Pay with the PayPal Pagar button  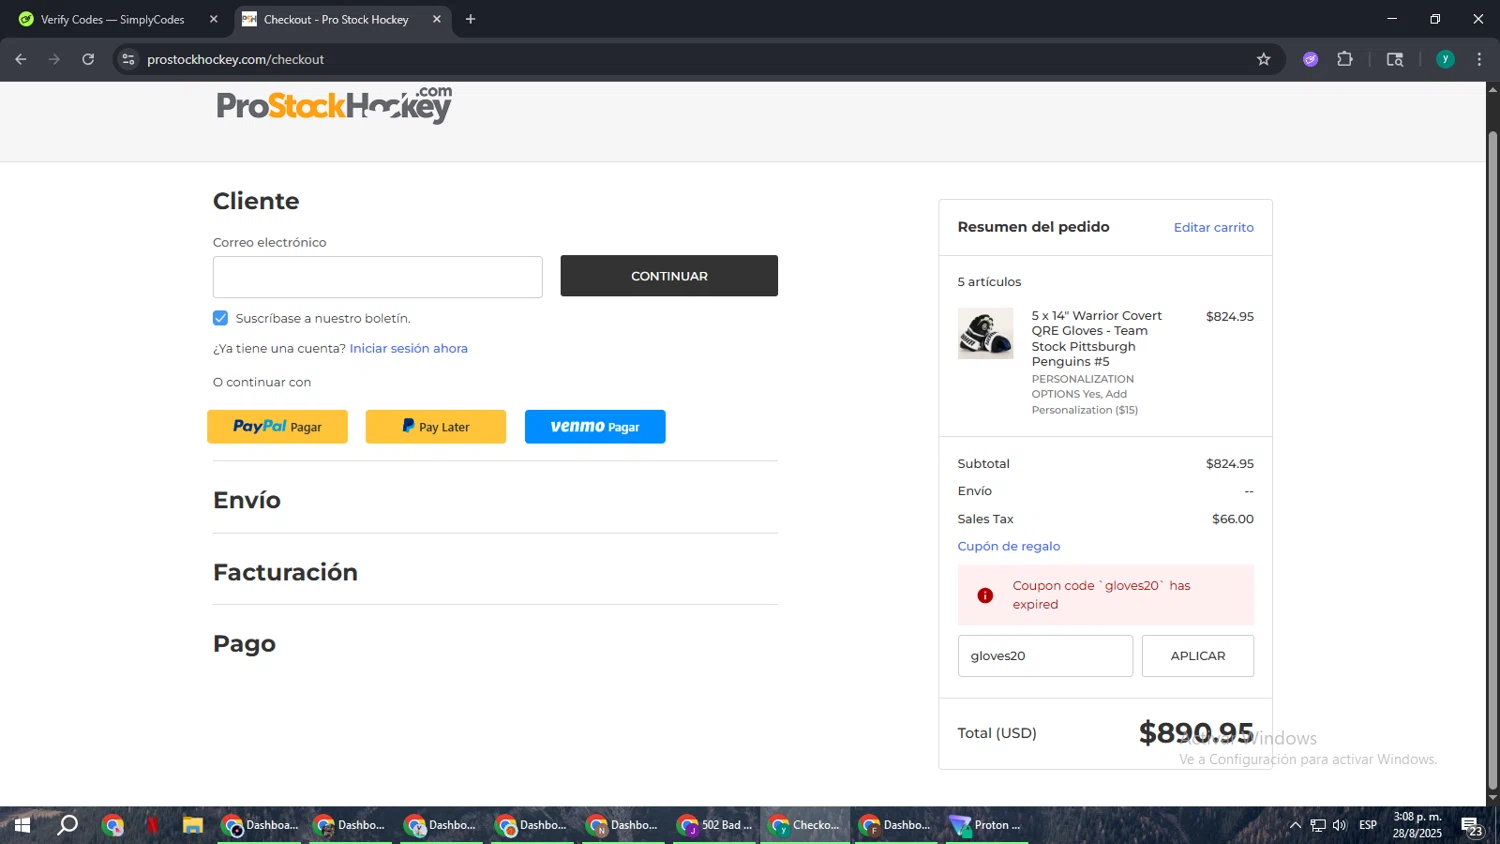click(277, 426)
